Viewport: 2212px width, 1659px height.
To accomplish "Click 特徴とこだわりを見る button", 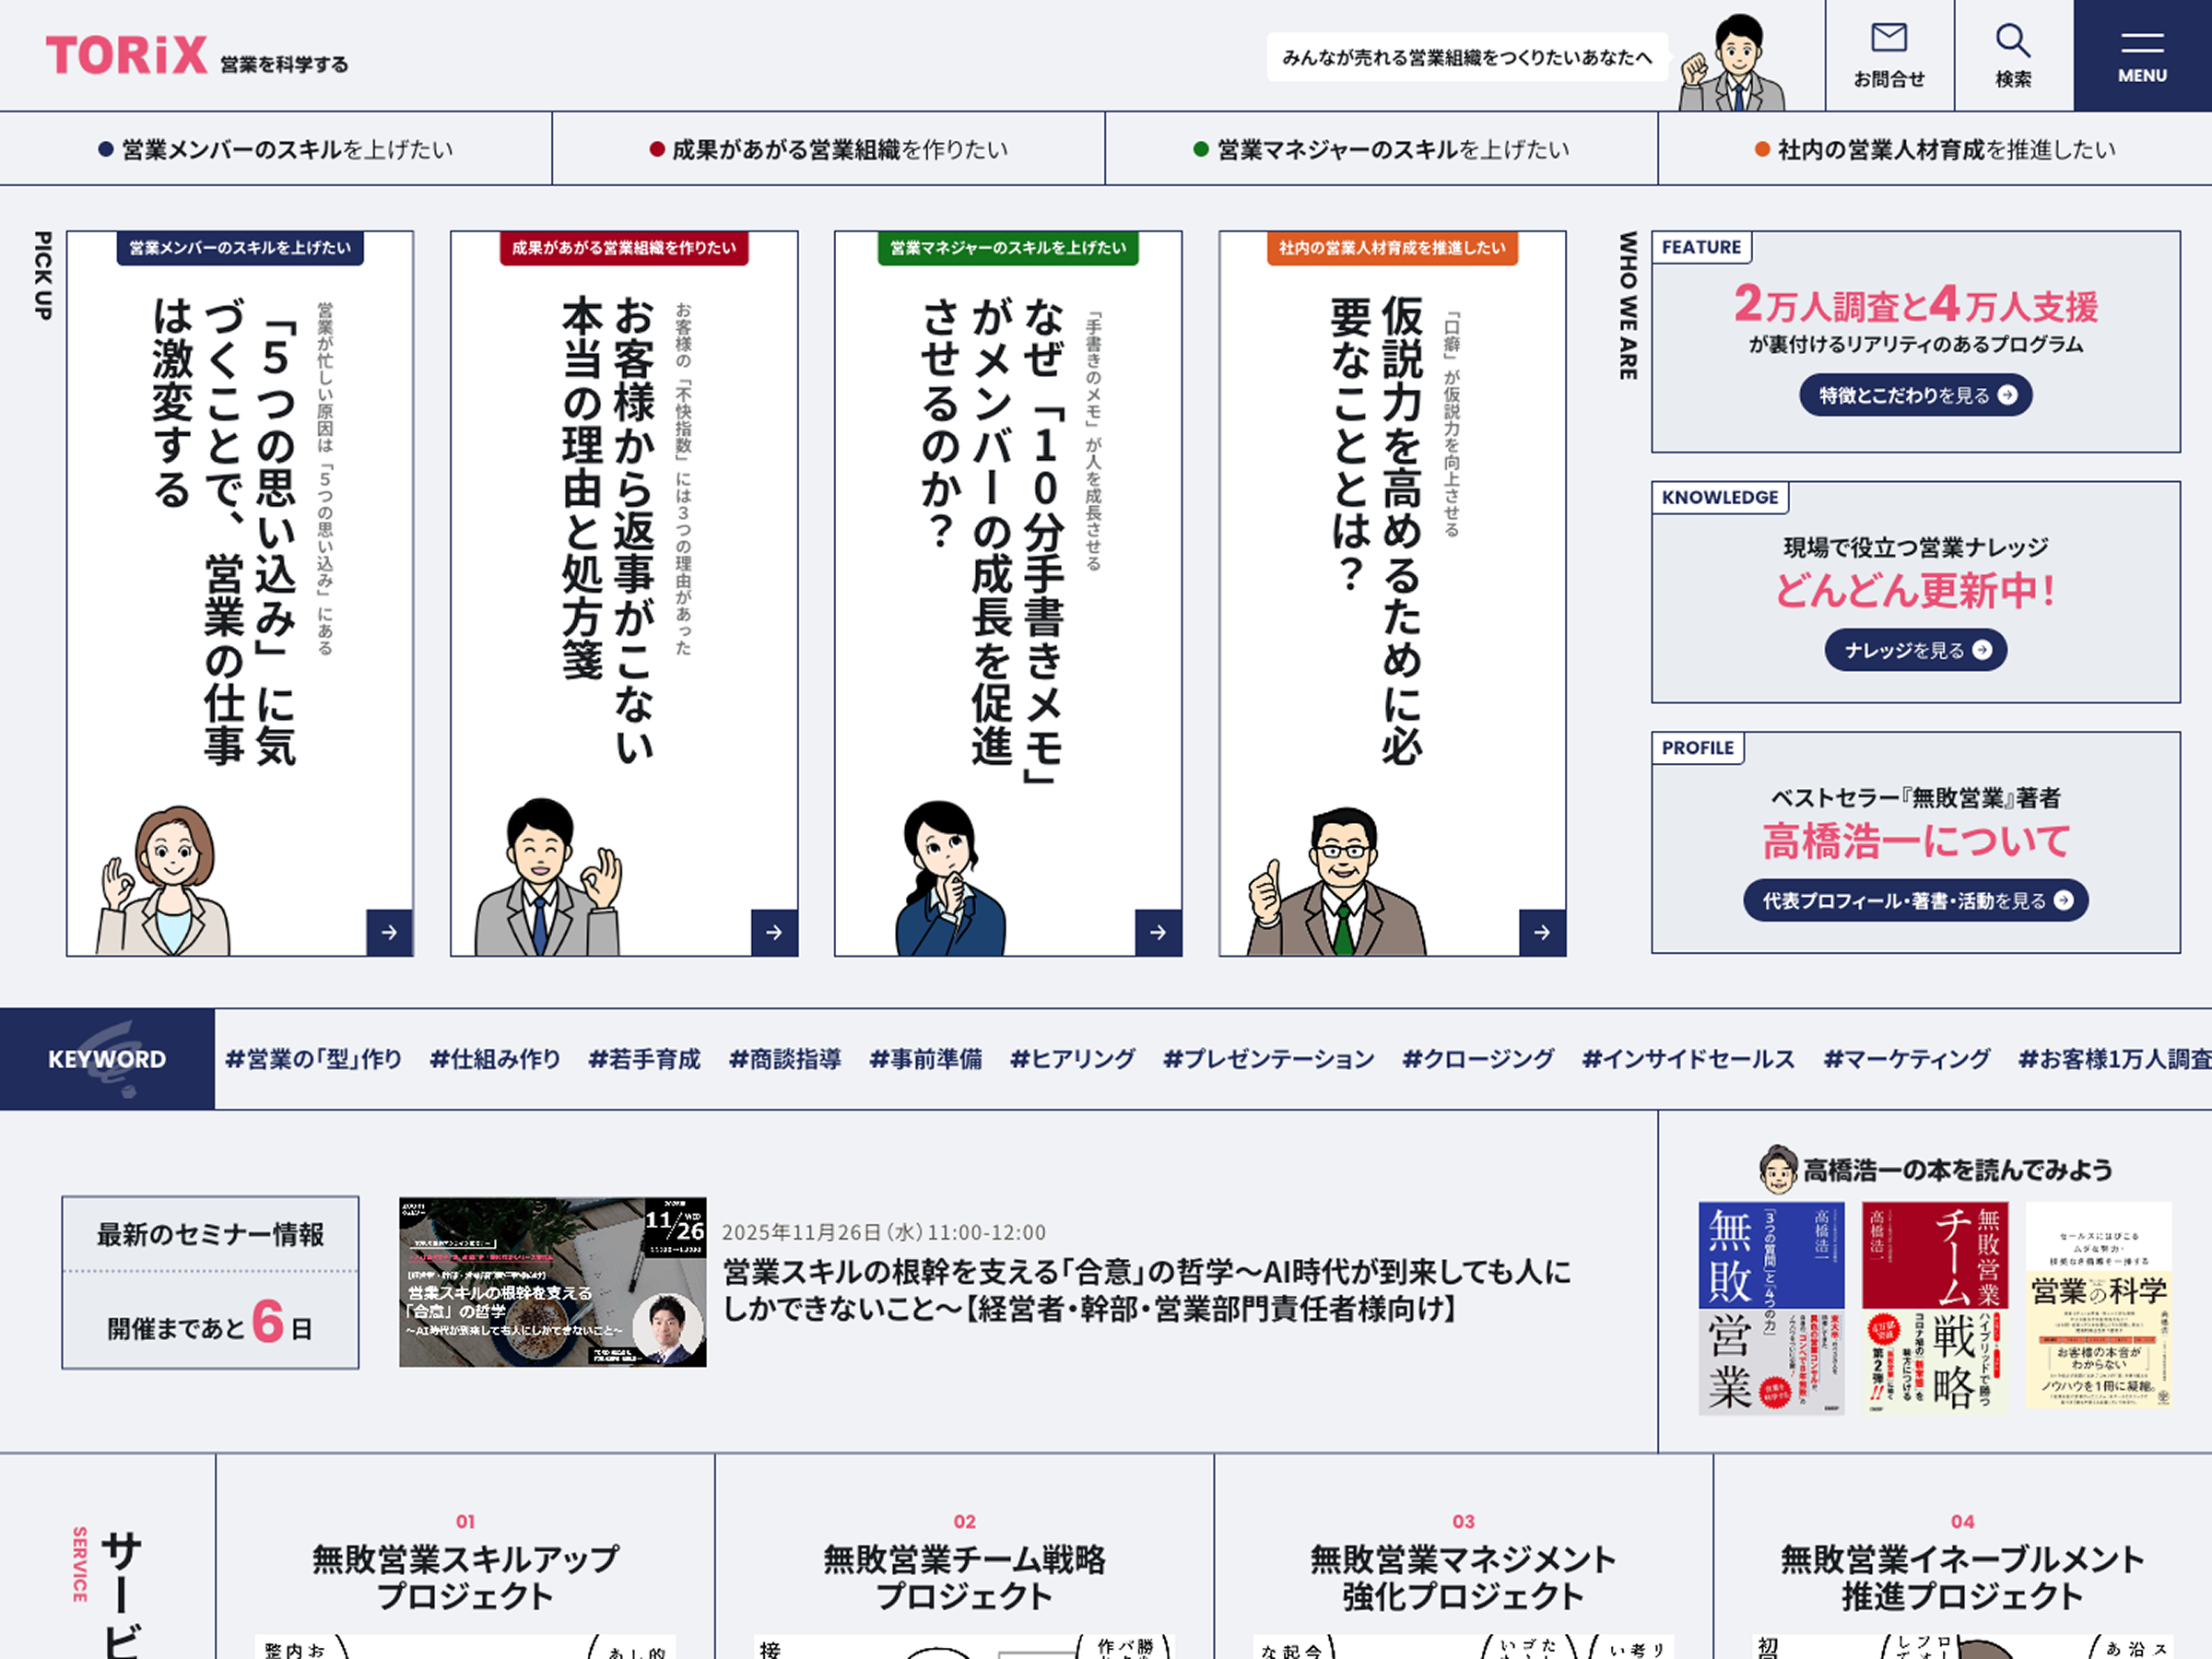I will point(1915,395).
